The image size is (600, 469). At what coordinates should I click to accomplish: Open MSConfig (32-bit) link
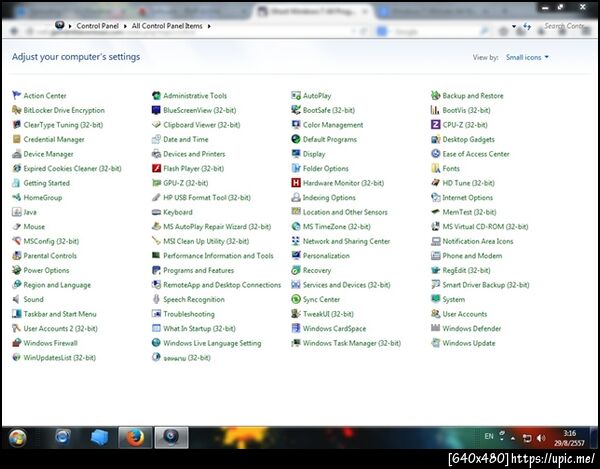51,241
